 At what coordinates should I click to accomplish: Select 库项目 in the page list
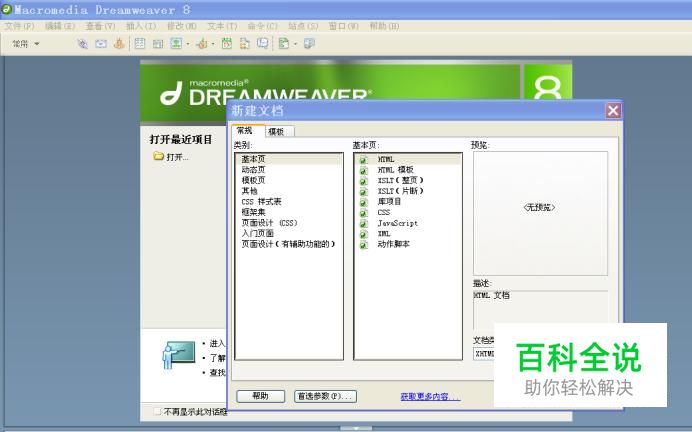coord(408,201)
